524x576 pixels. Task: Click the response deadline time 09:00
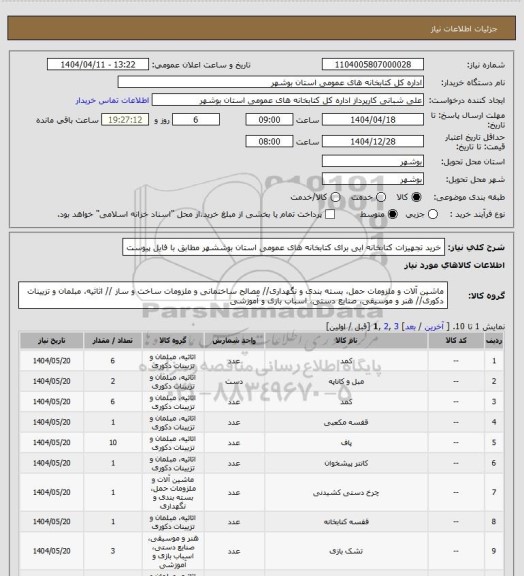click(x=269, y=120)
